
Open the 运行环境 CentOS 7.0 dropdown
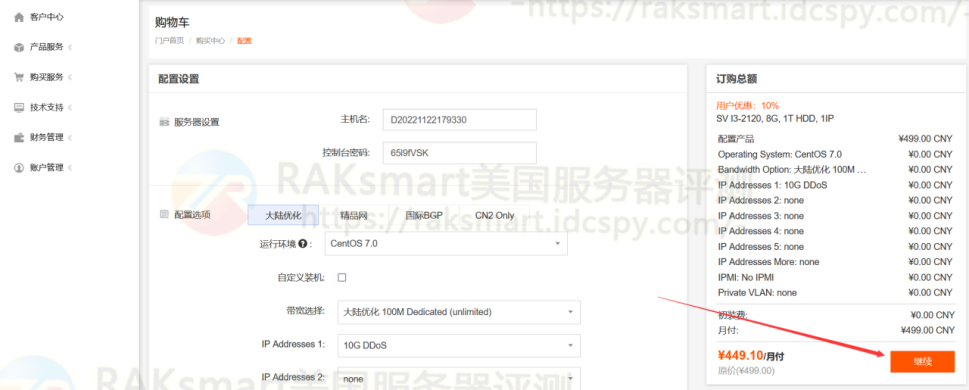pyautogui.click(x=446, y=244)
